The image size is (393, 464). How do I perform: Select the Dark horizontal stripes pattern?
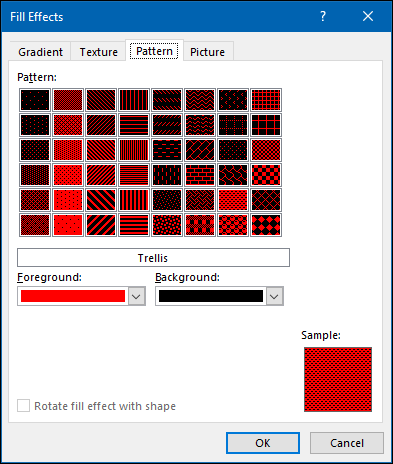(x=134, y=225)
